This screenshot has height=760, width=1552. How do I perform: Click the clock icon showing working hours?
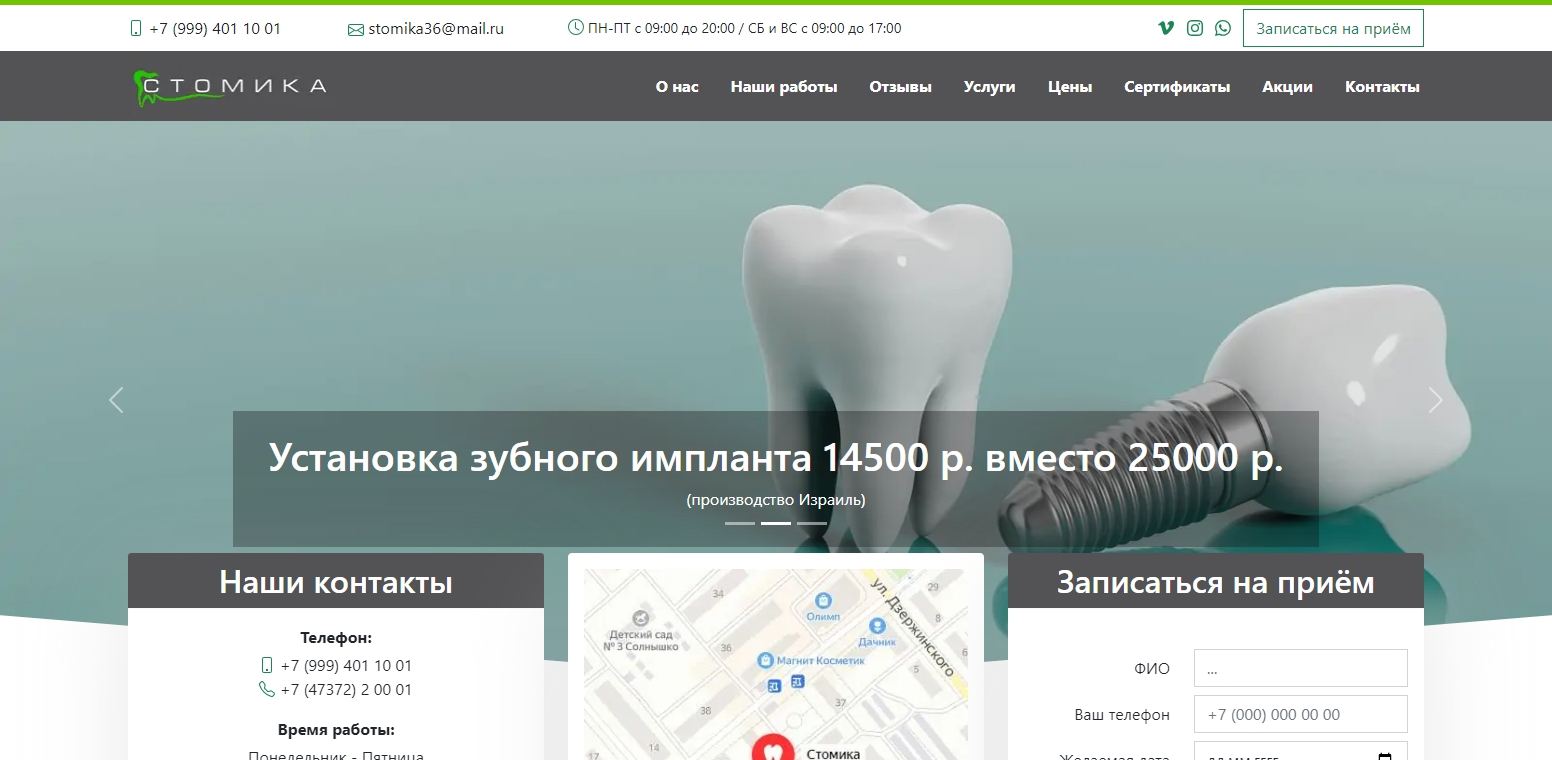pyautogui.click(x=576, y=28)
